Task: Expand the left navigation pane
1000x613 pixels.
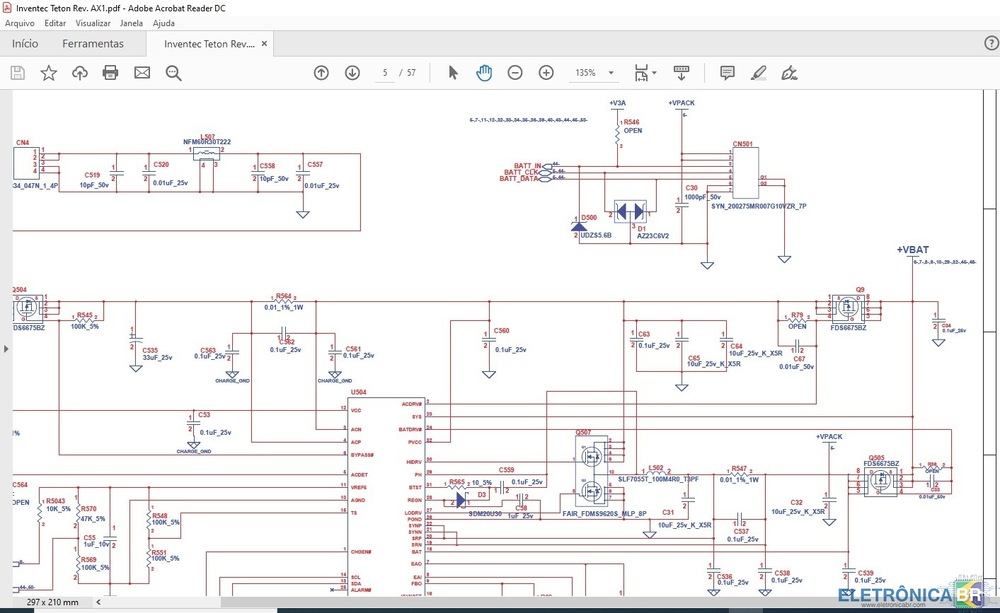Action: [x=5, y=349]
